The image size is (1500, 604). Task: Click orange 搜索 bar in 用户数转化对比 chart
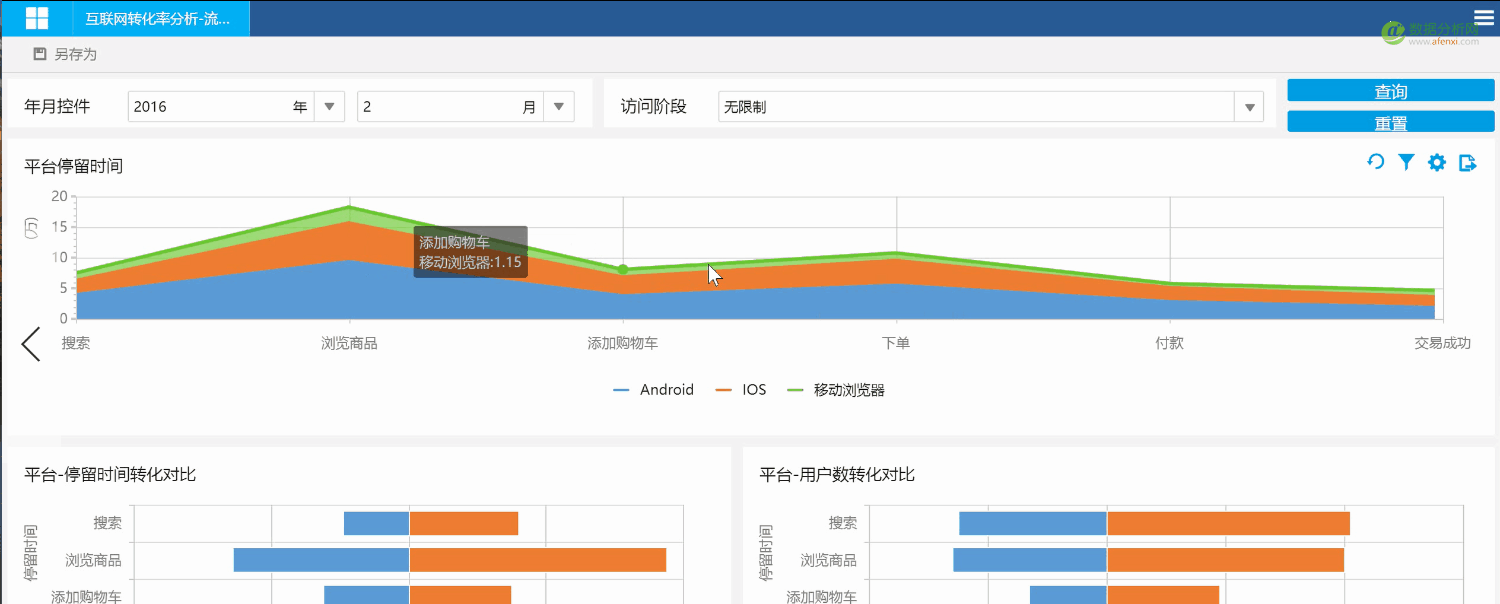(1228, 523)
